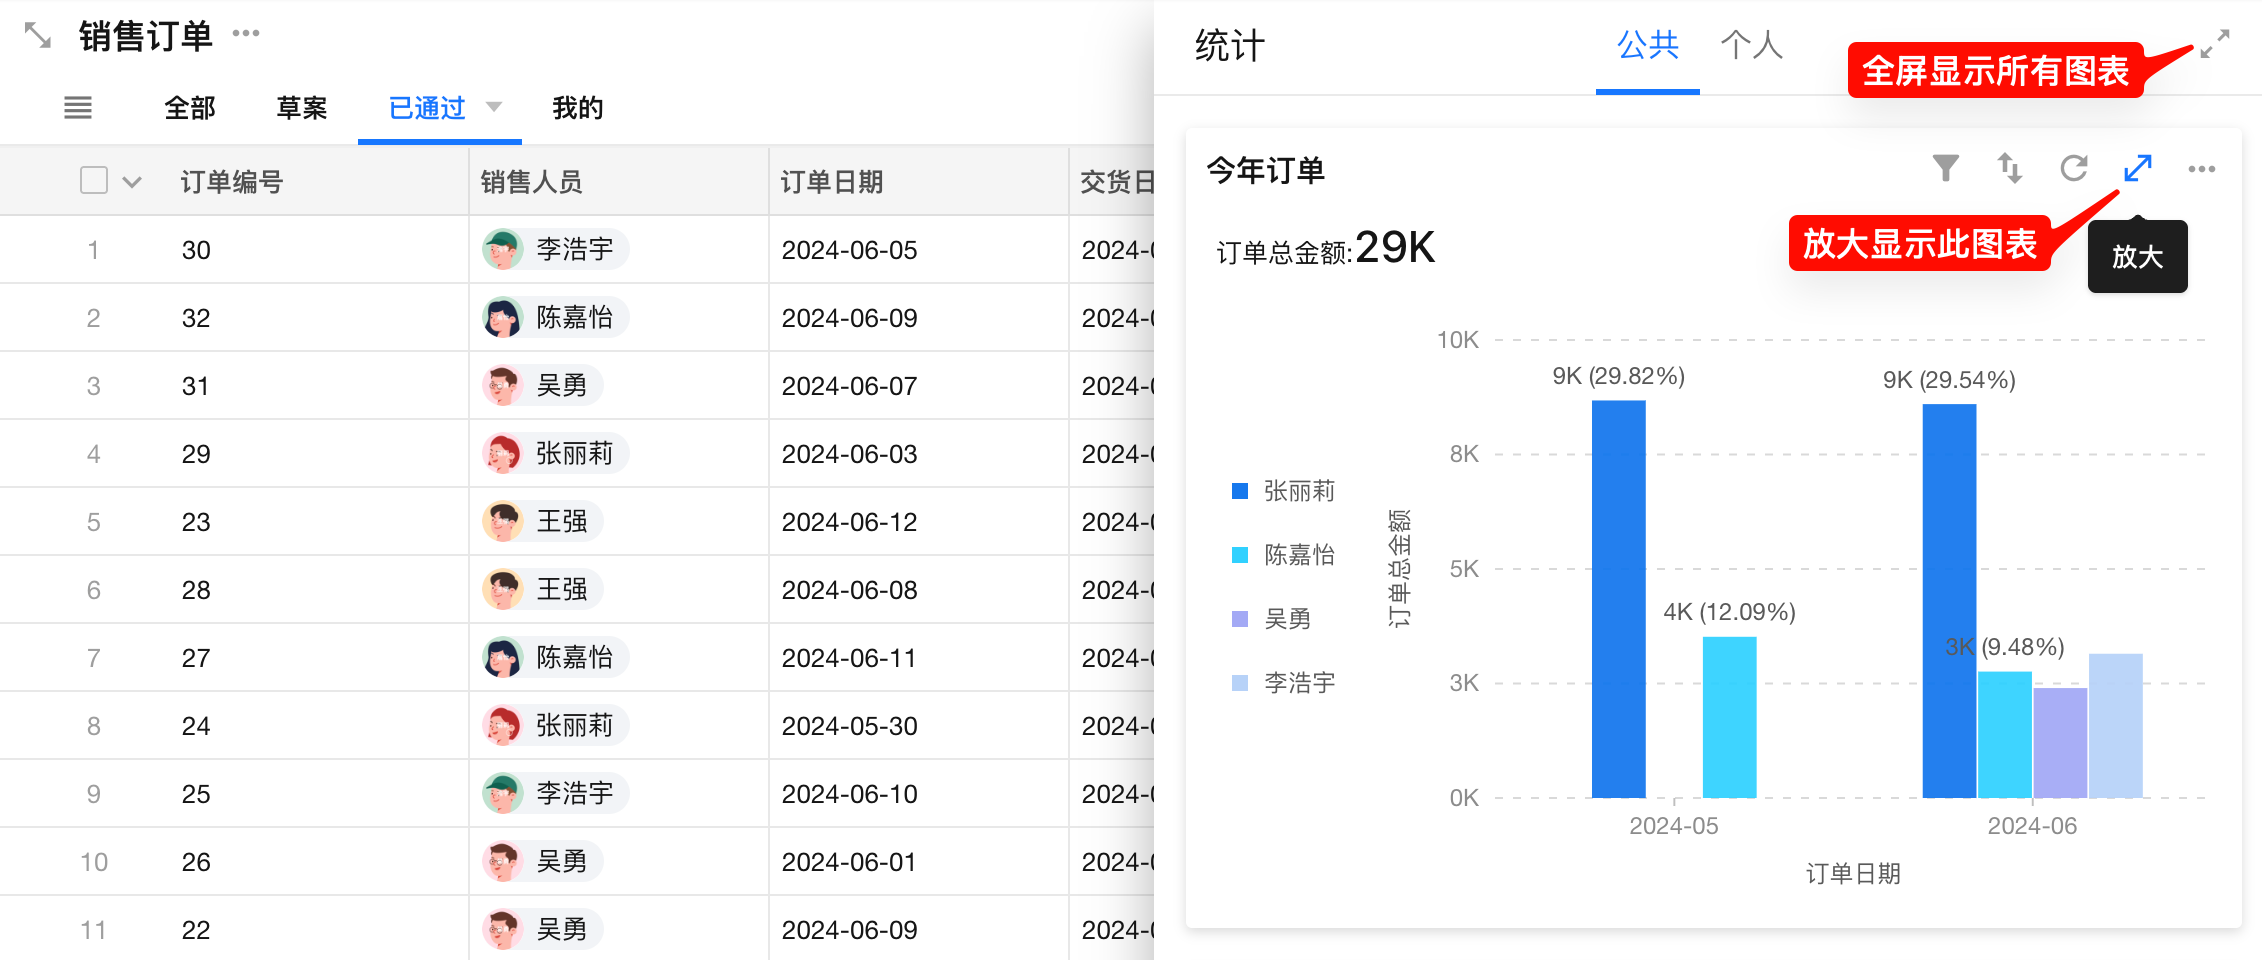The width and height of the screenshot is (2262, 960).
Task: Click the 陈嘉怡 color swatch in legend
Action: (x=1240, y=555)
